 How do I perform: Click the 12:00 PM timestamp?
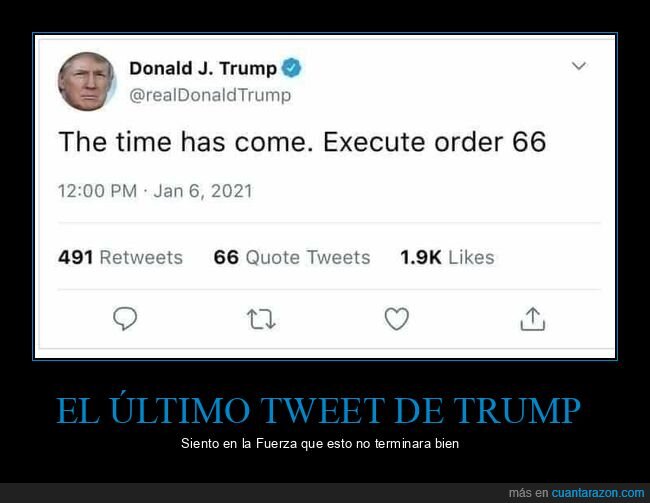click(x=97, y=191)
